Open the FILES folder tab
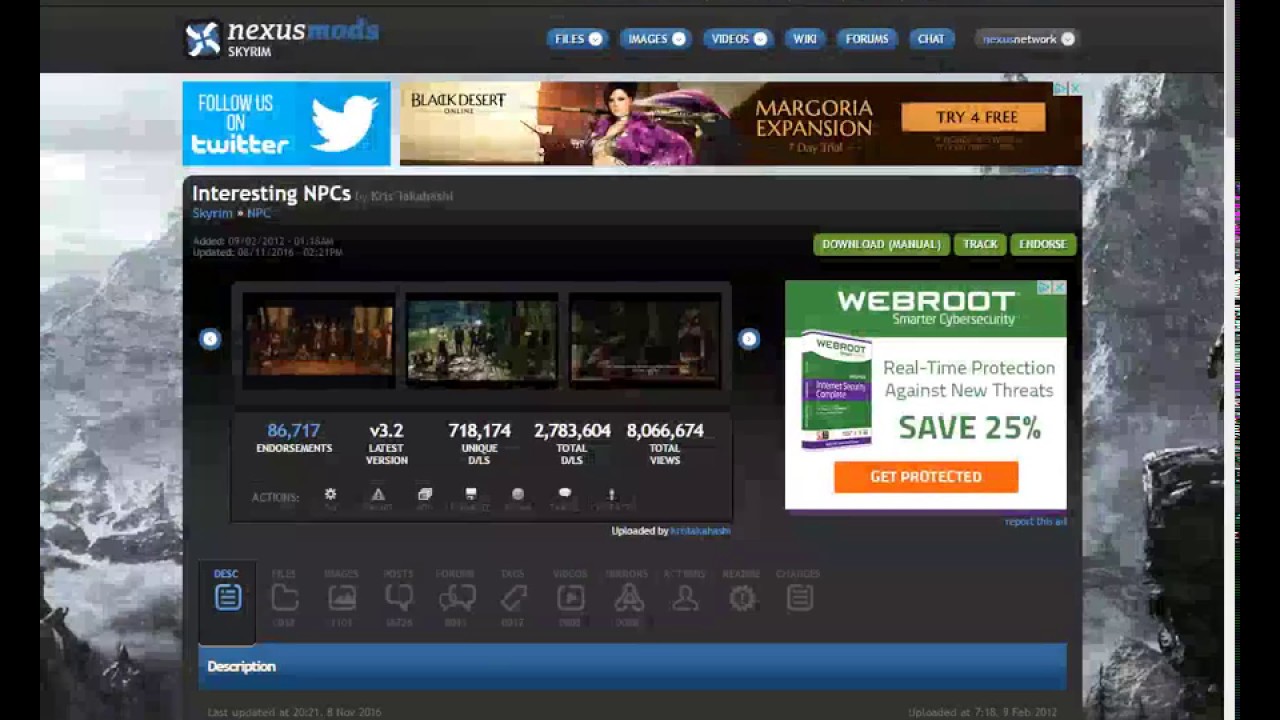 tap(285, 598)
